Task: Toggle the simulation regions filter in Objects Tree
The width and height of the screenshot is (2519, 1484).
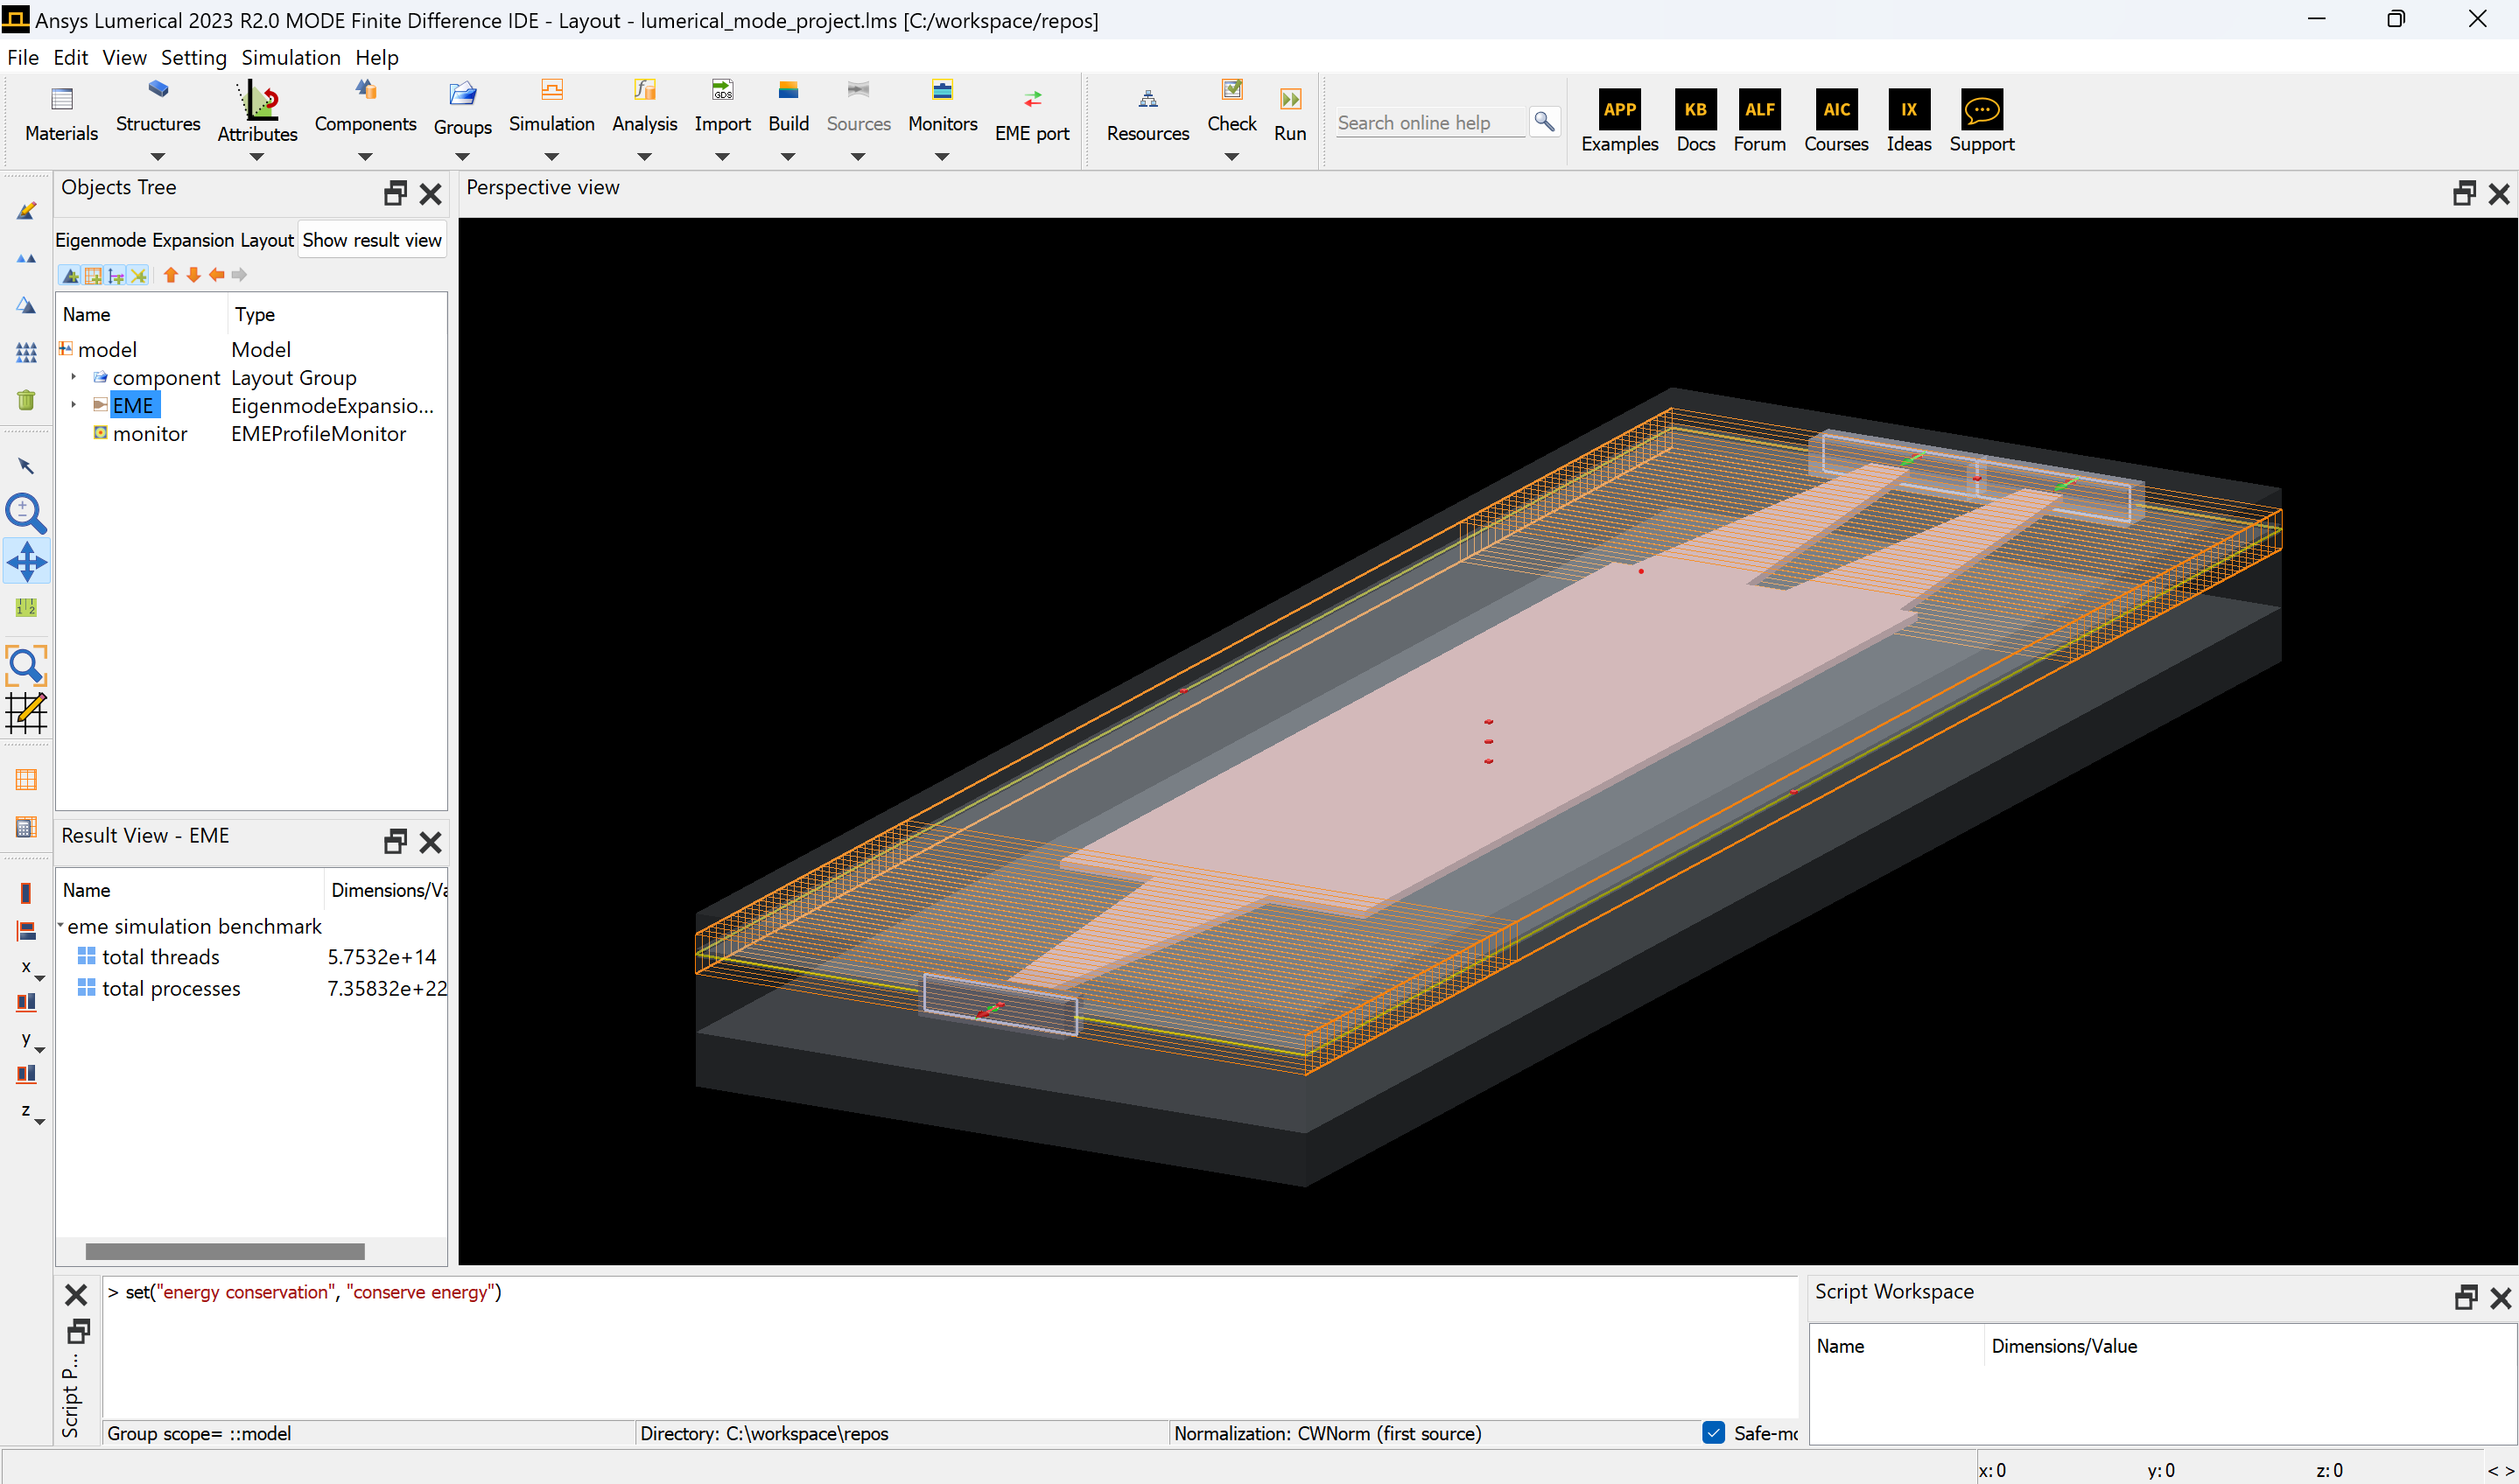Action: [93, 275]
